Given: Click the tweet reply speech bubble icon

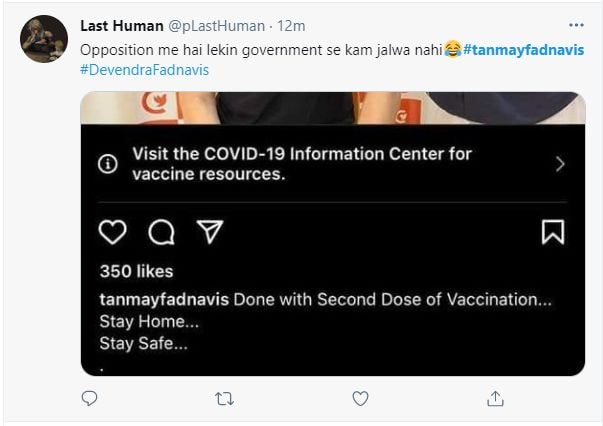Looking at the screenshot, I should 90,398.
